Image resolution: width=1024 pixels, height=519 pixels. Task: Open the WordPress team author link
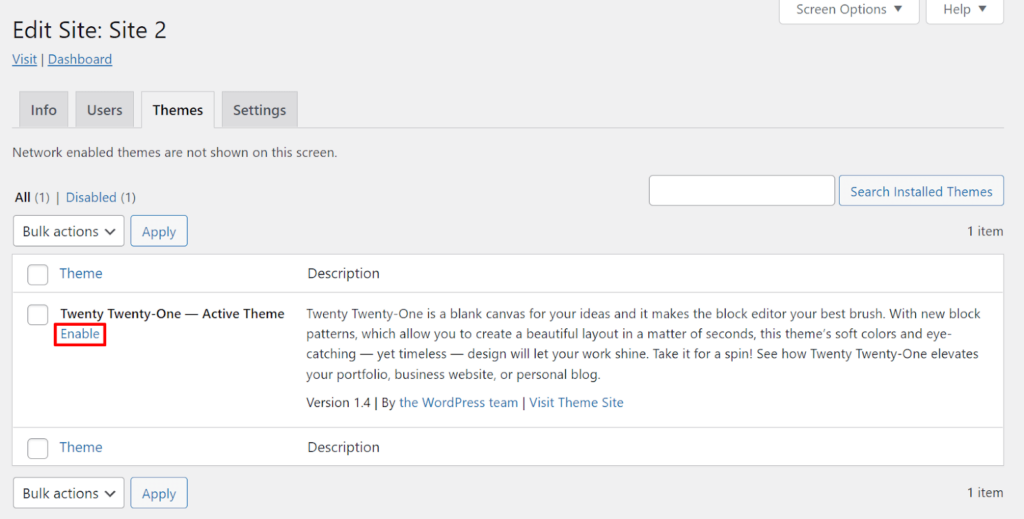pos(458,402)
